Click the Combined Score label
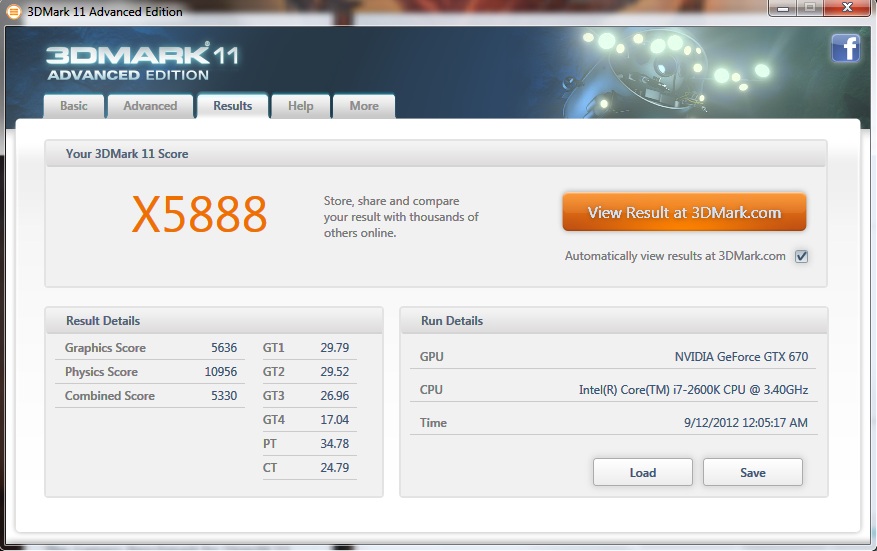The image size is (877, 551). (x=110, y=396)
